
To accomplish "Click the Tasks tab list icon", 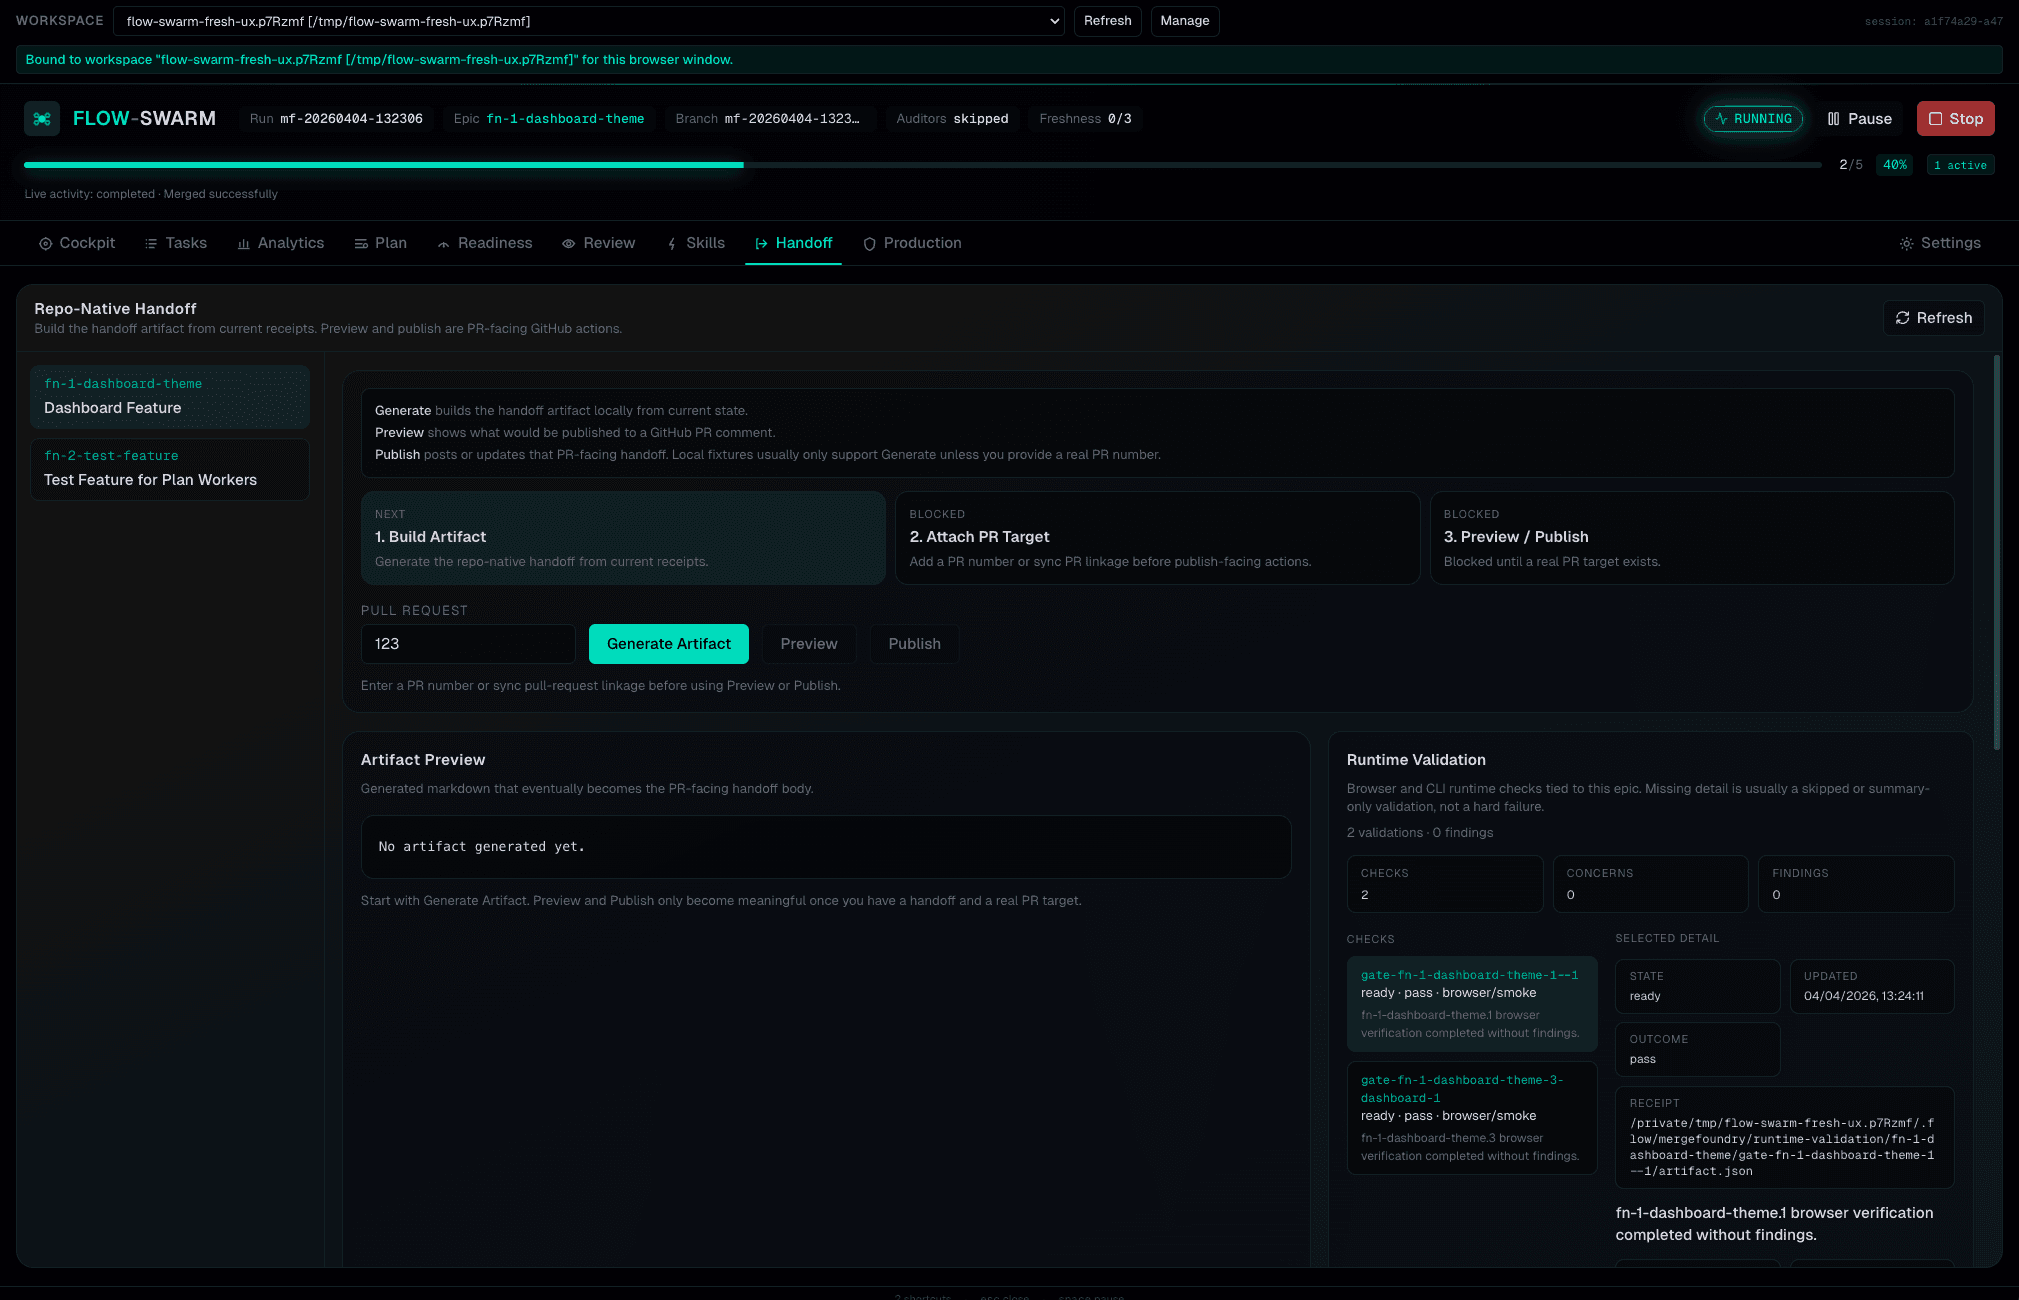I will pos(151,244).
